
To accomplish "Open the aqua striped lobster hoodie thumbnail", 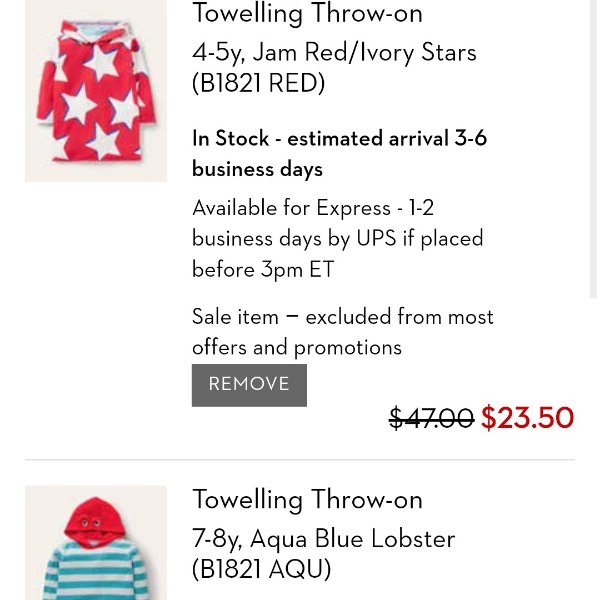I will (x=96, y=543).
